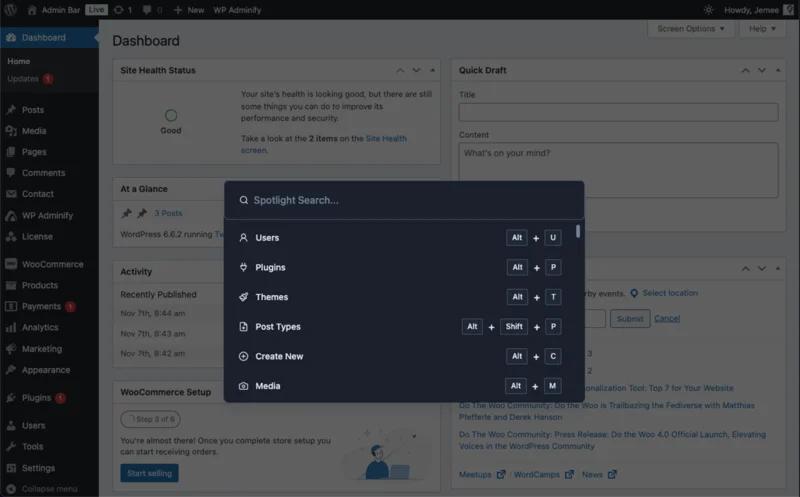Choose Plugins in Spotlight results
Image resolution: width=800 pixels, height=497 pixels.
pos(400,267)
